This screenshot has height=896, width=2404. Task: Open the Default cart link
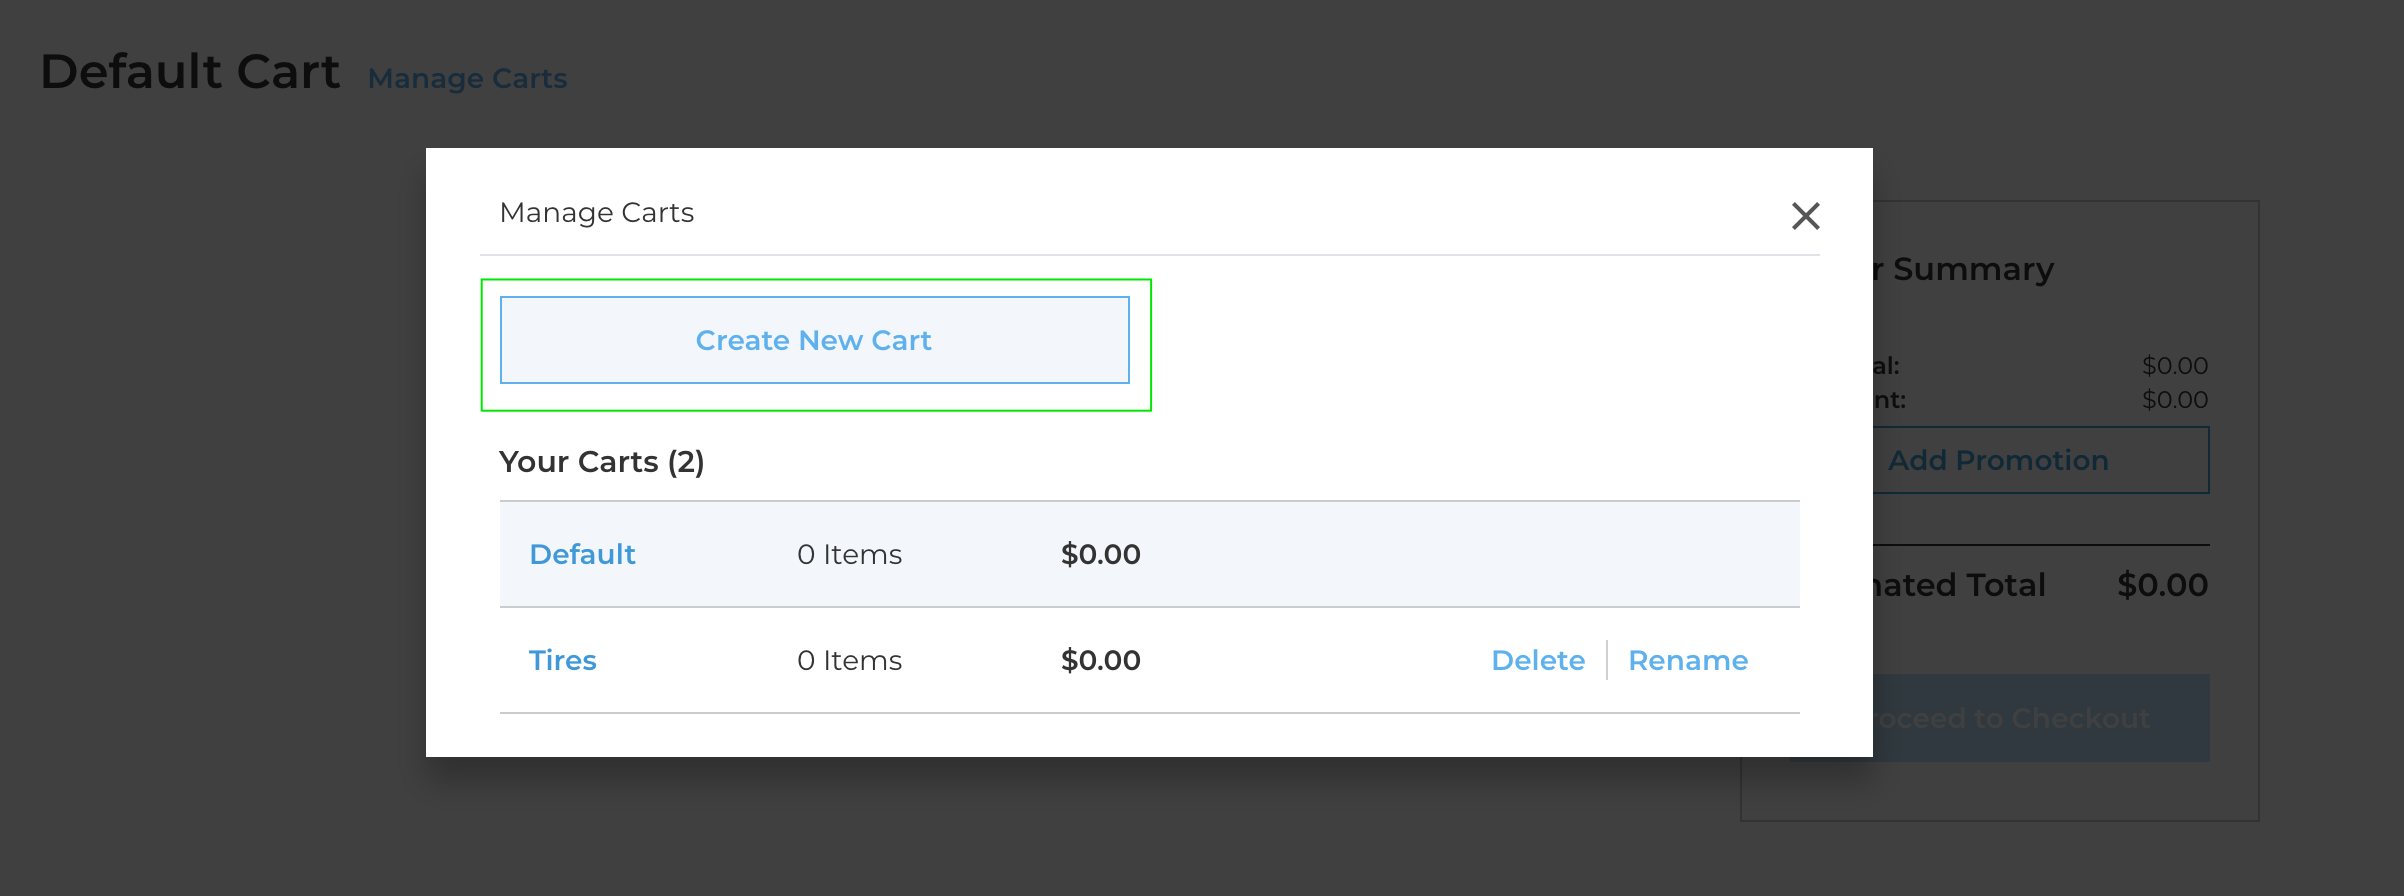click(x=582, y=554)
